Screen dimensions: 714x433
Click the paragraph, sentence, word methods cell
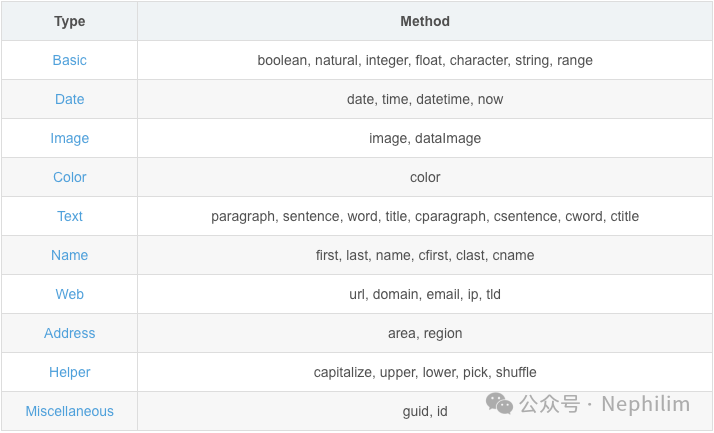click(x=425, y=216)
